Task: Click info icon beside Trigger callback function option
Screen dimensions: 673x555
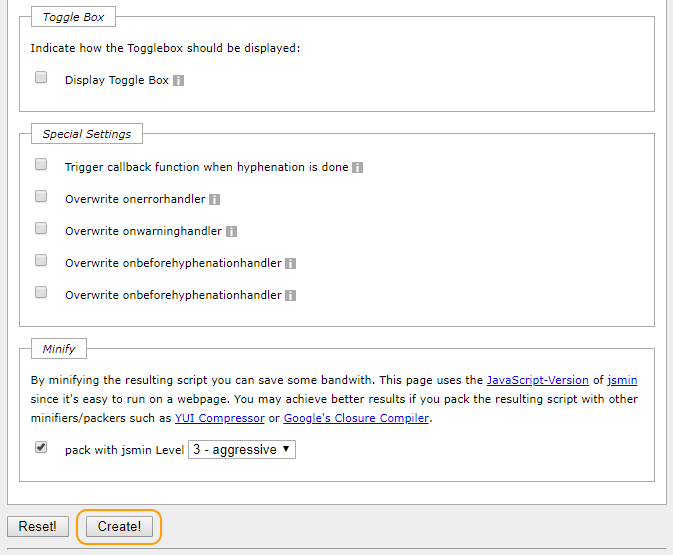Action: tap(358, 167)
